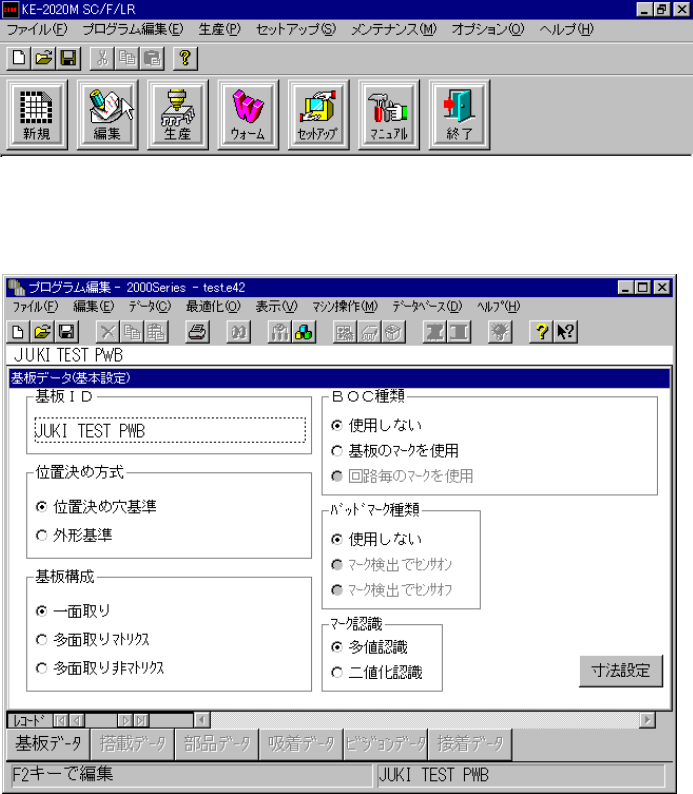
Task: Click Cut scissors icon in main window toolbar
Action: pyautogui.click(x=102, y=58)
